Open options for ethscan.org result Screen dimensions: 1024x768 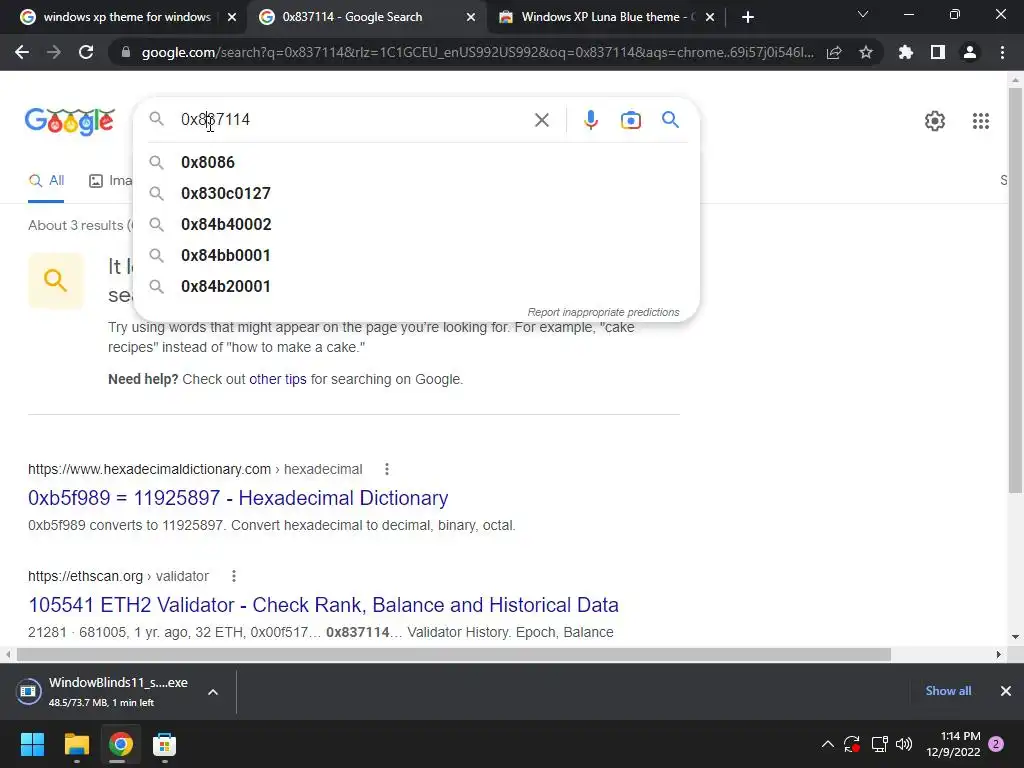234,576
